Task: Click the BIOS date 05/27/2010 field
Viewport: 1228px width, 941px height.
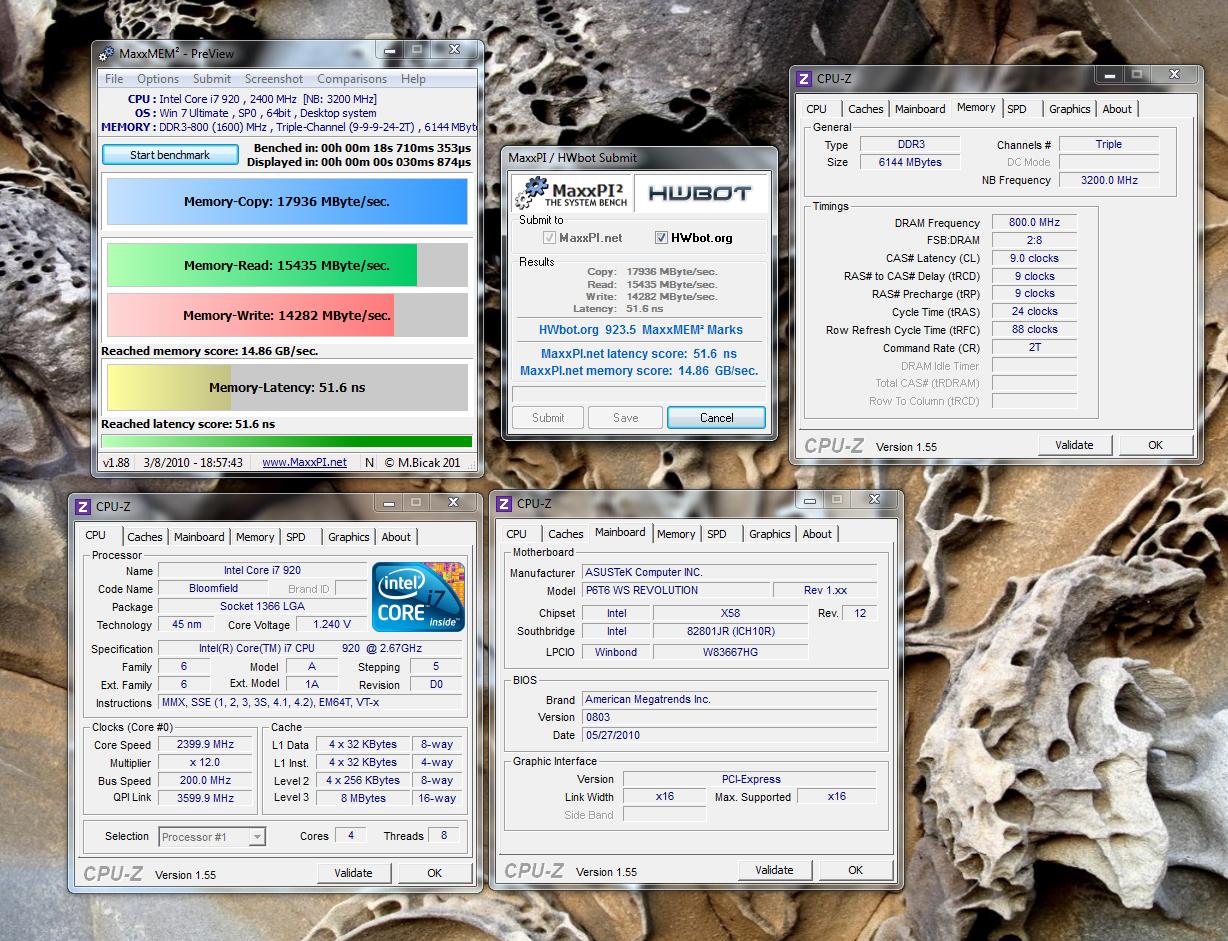Action: coord(729,735)
